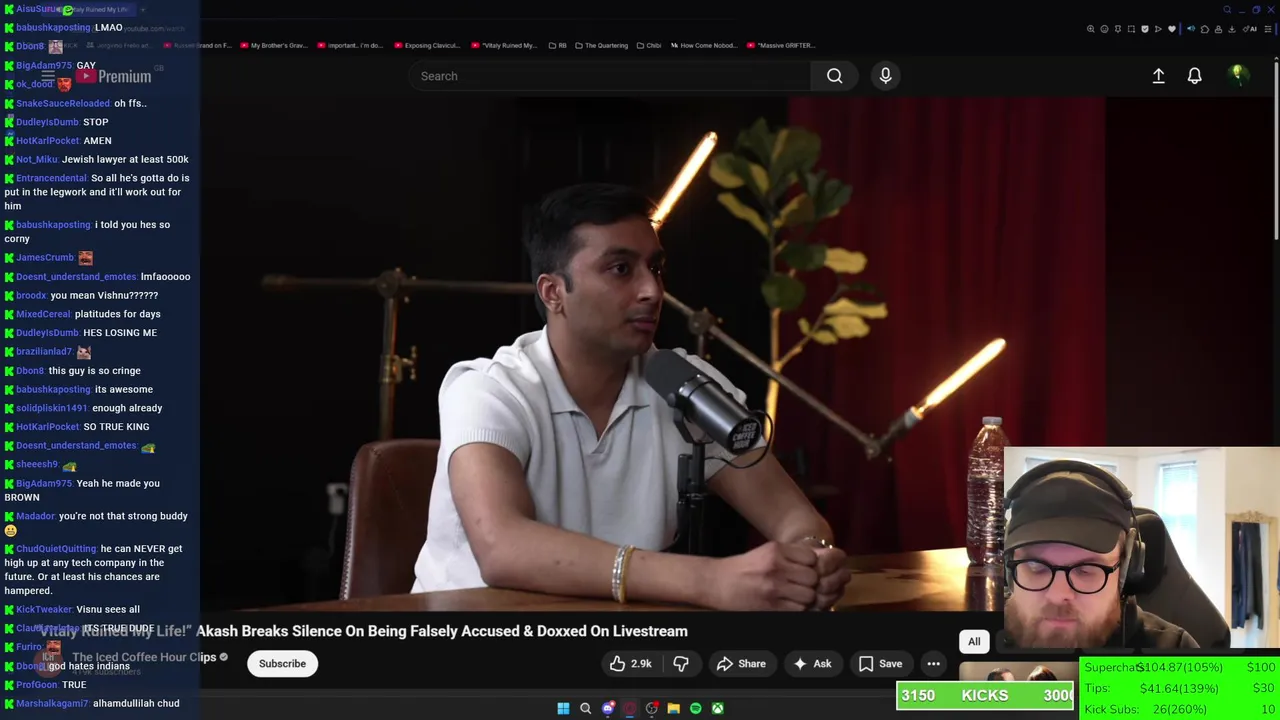Screen dimensions: 1280x720
Task: Open the Windows Start button
Action: coord(563,708)
